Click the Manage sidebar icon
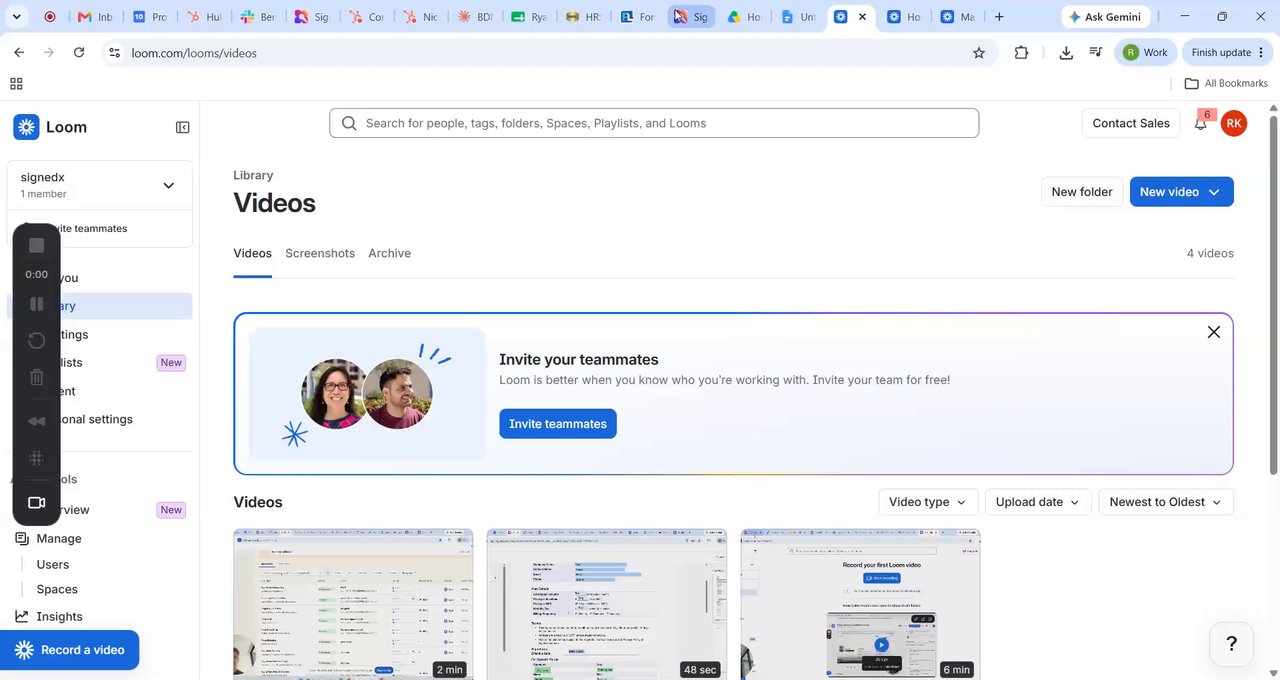 coord(21,538)
